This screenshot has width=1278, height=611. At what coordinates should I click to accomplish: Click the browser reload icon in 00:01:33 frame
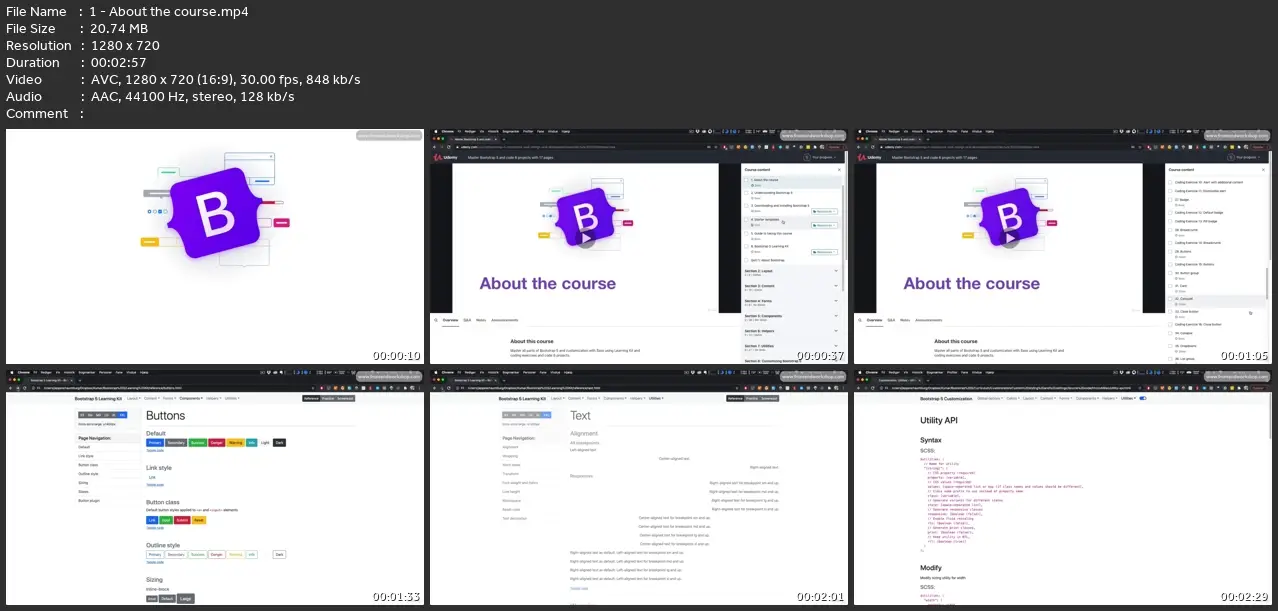(24, 388)
